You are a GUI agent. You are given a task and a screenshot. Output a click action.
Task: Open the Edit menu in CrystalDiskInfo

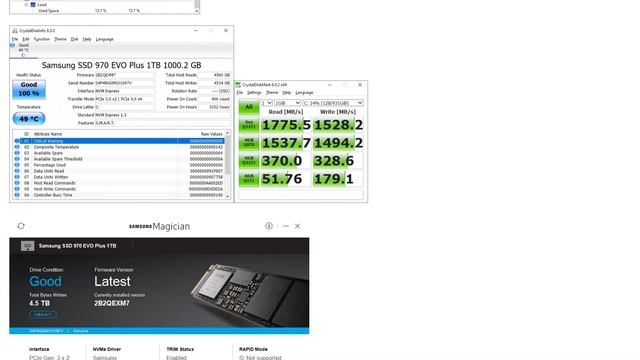click(x=26, y=39)
